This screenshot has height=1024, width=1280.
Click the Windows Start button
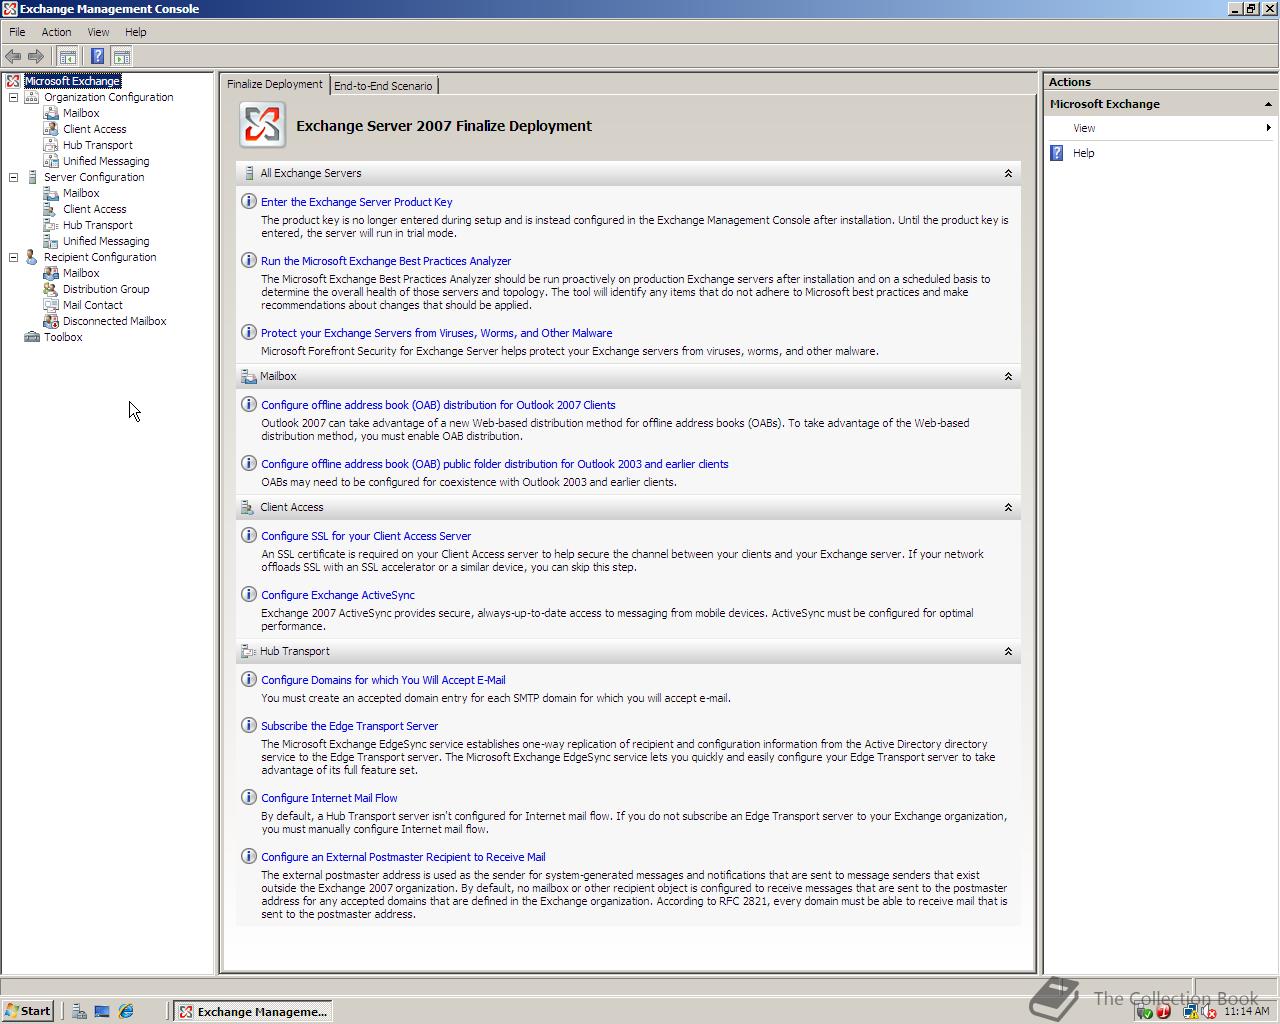[x=27, y=1011]
